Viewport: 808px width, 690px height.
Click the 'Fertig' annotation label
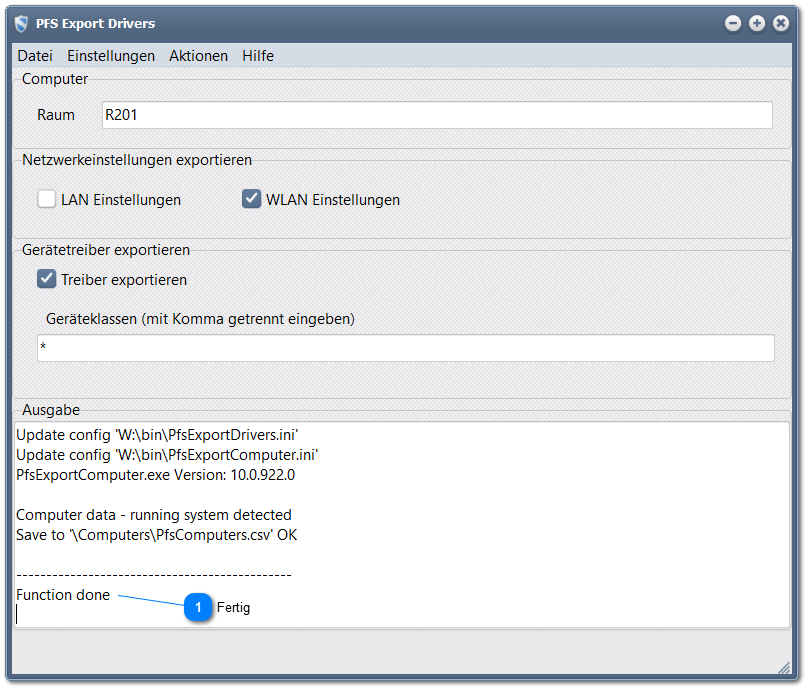[x=233, y=608]
